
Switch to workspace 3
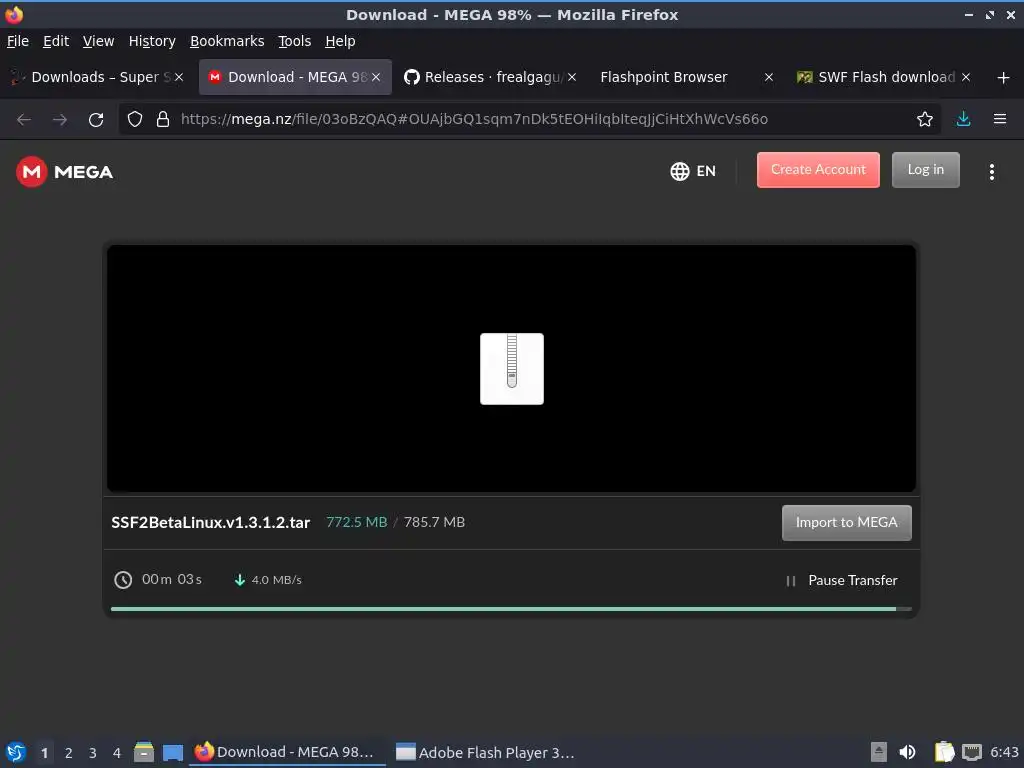pyautogui.click(x=93, y=753)
